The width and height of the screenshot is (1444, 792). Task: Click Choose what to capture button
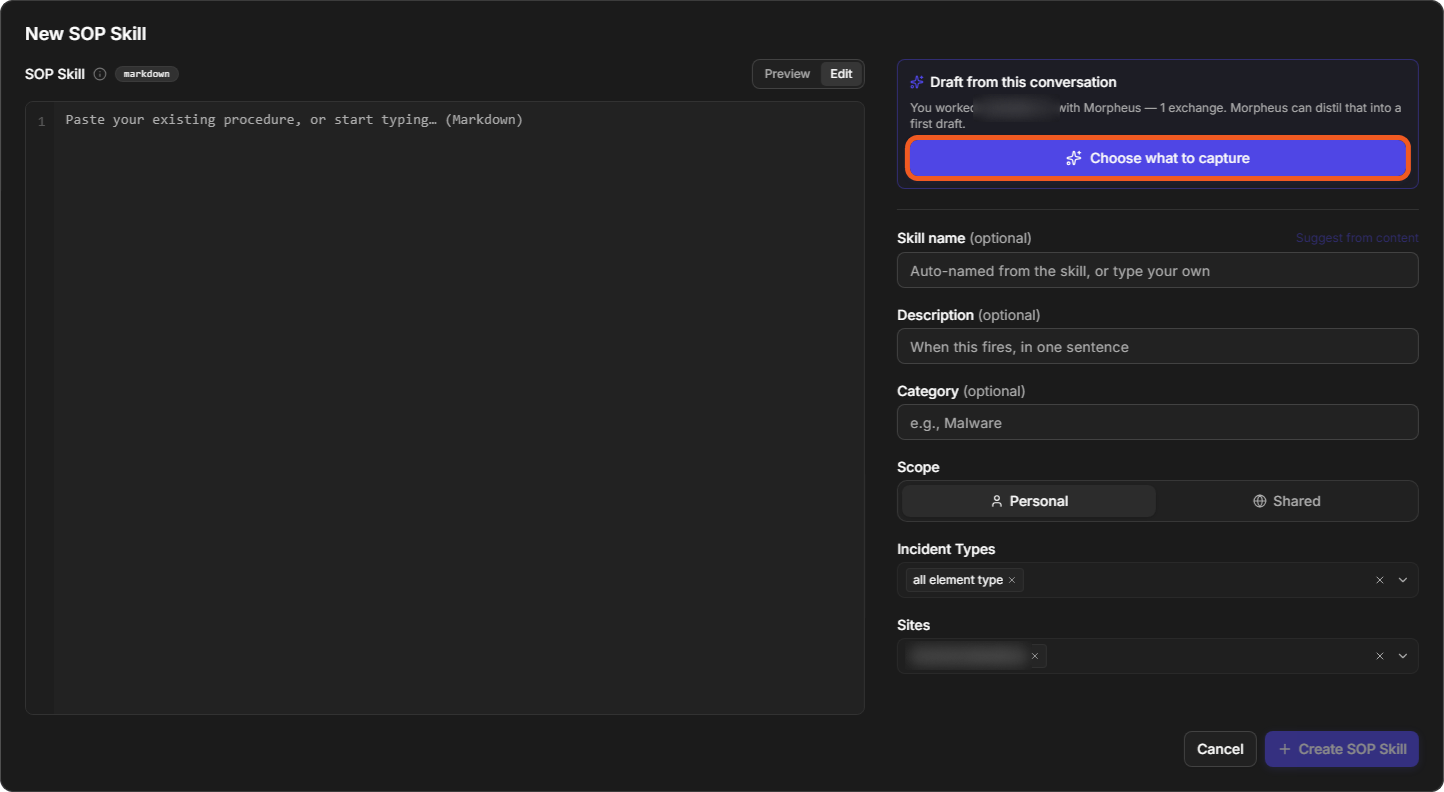pos(1158,158)
